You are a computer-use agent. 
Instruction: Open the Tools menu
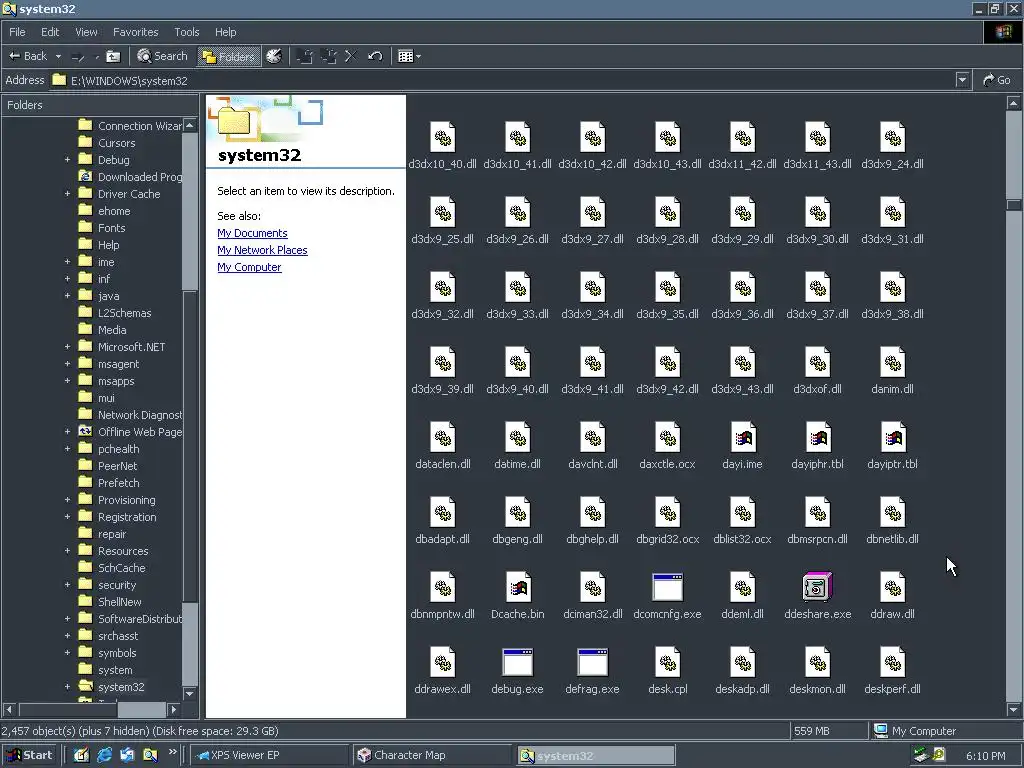click(186, 32)
